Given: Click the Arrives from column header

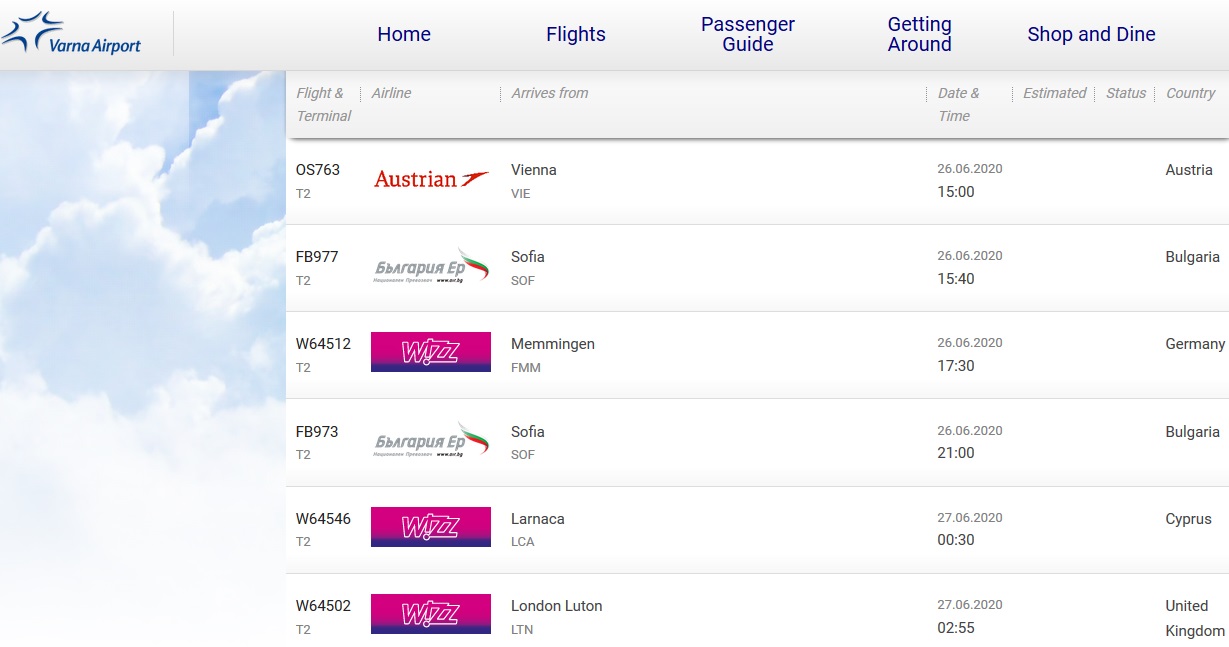Looking at the screenshot, I should pos(549,93).
